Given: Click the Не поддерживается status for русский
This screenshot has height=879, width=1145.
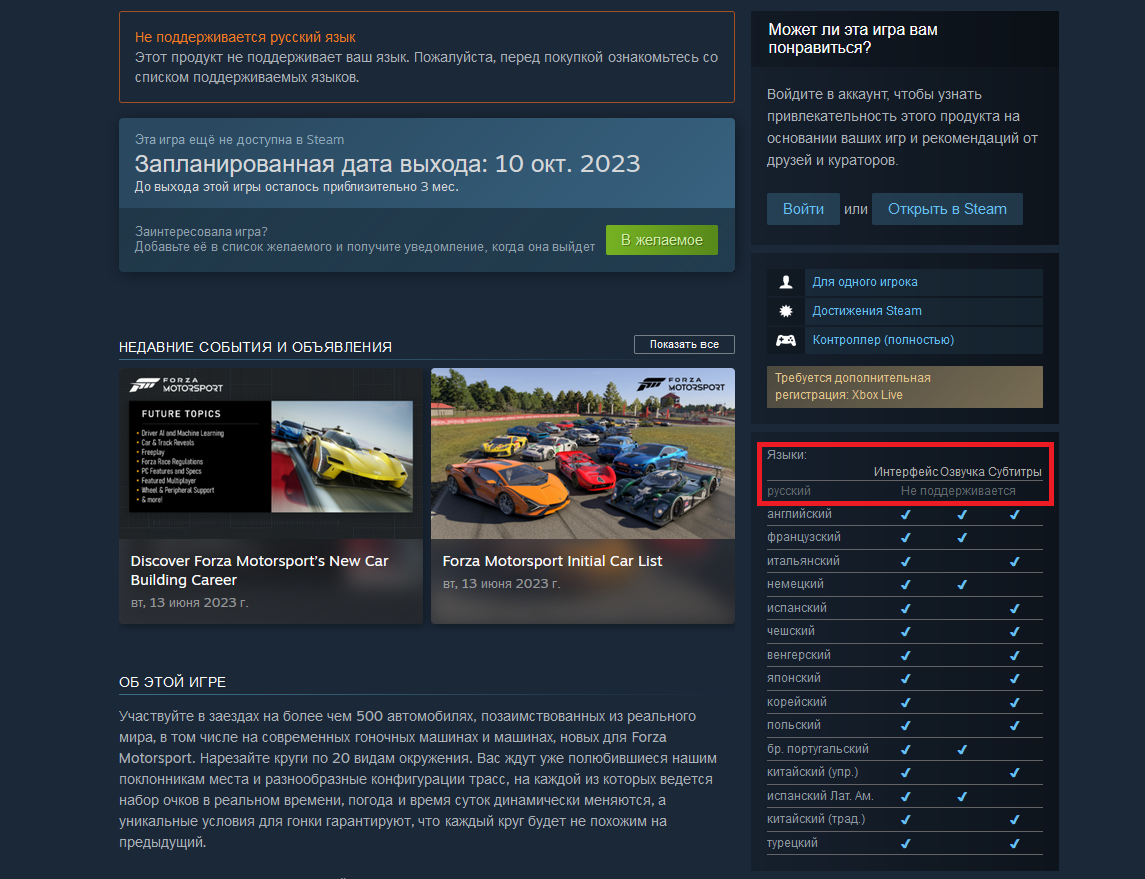Looking at the screenshot, I should click(958, 491).
